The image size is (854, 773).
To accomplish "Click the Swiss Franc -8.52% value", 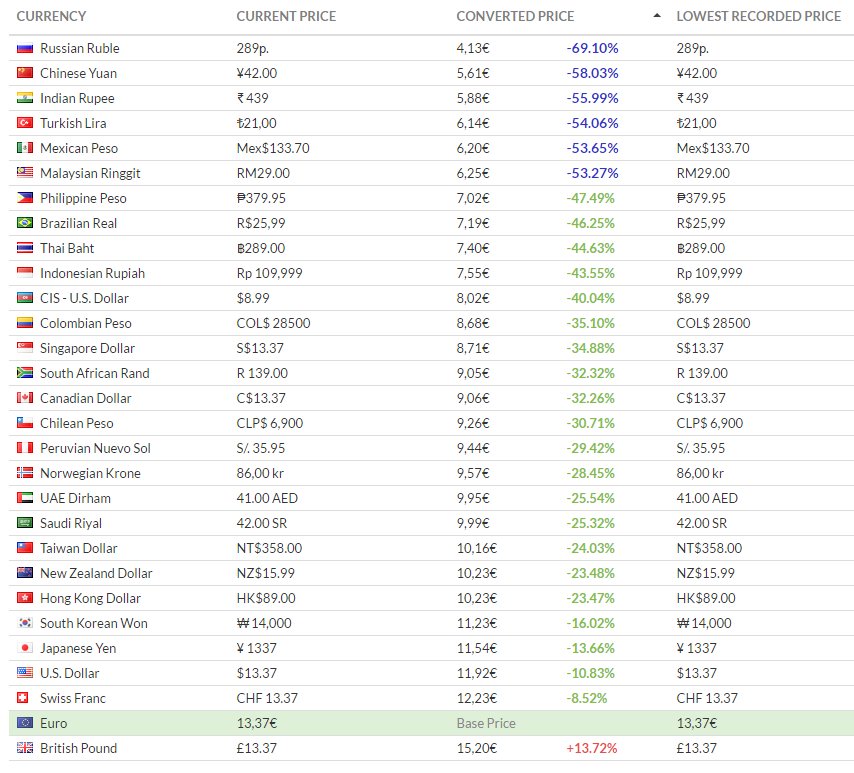I will pyautogui.click(x=587, y=698).
